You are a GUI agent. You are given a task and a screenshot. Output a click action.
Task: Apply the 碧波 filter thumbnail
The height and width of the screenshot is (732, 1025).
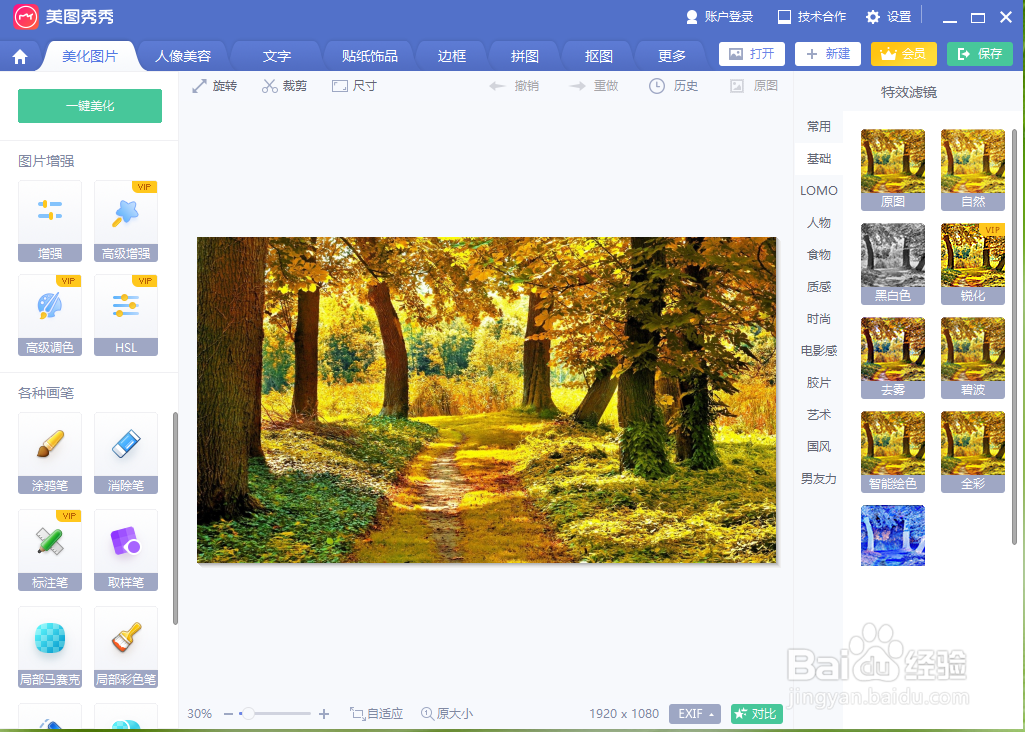[973, 358]
